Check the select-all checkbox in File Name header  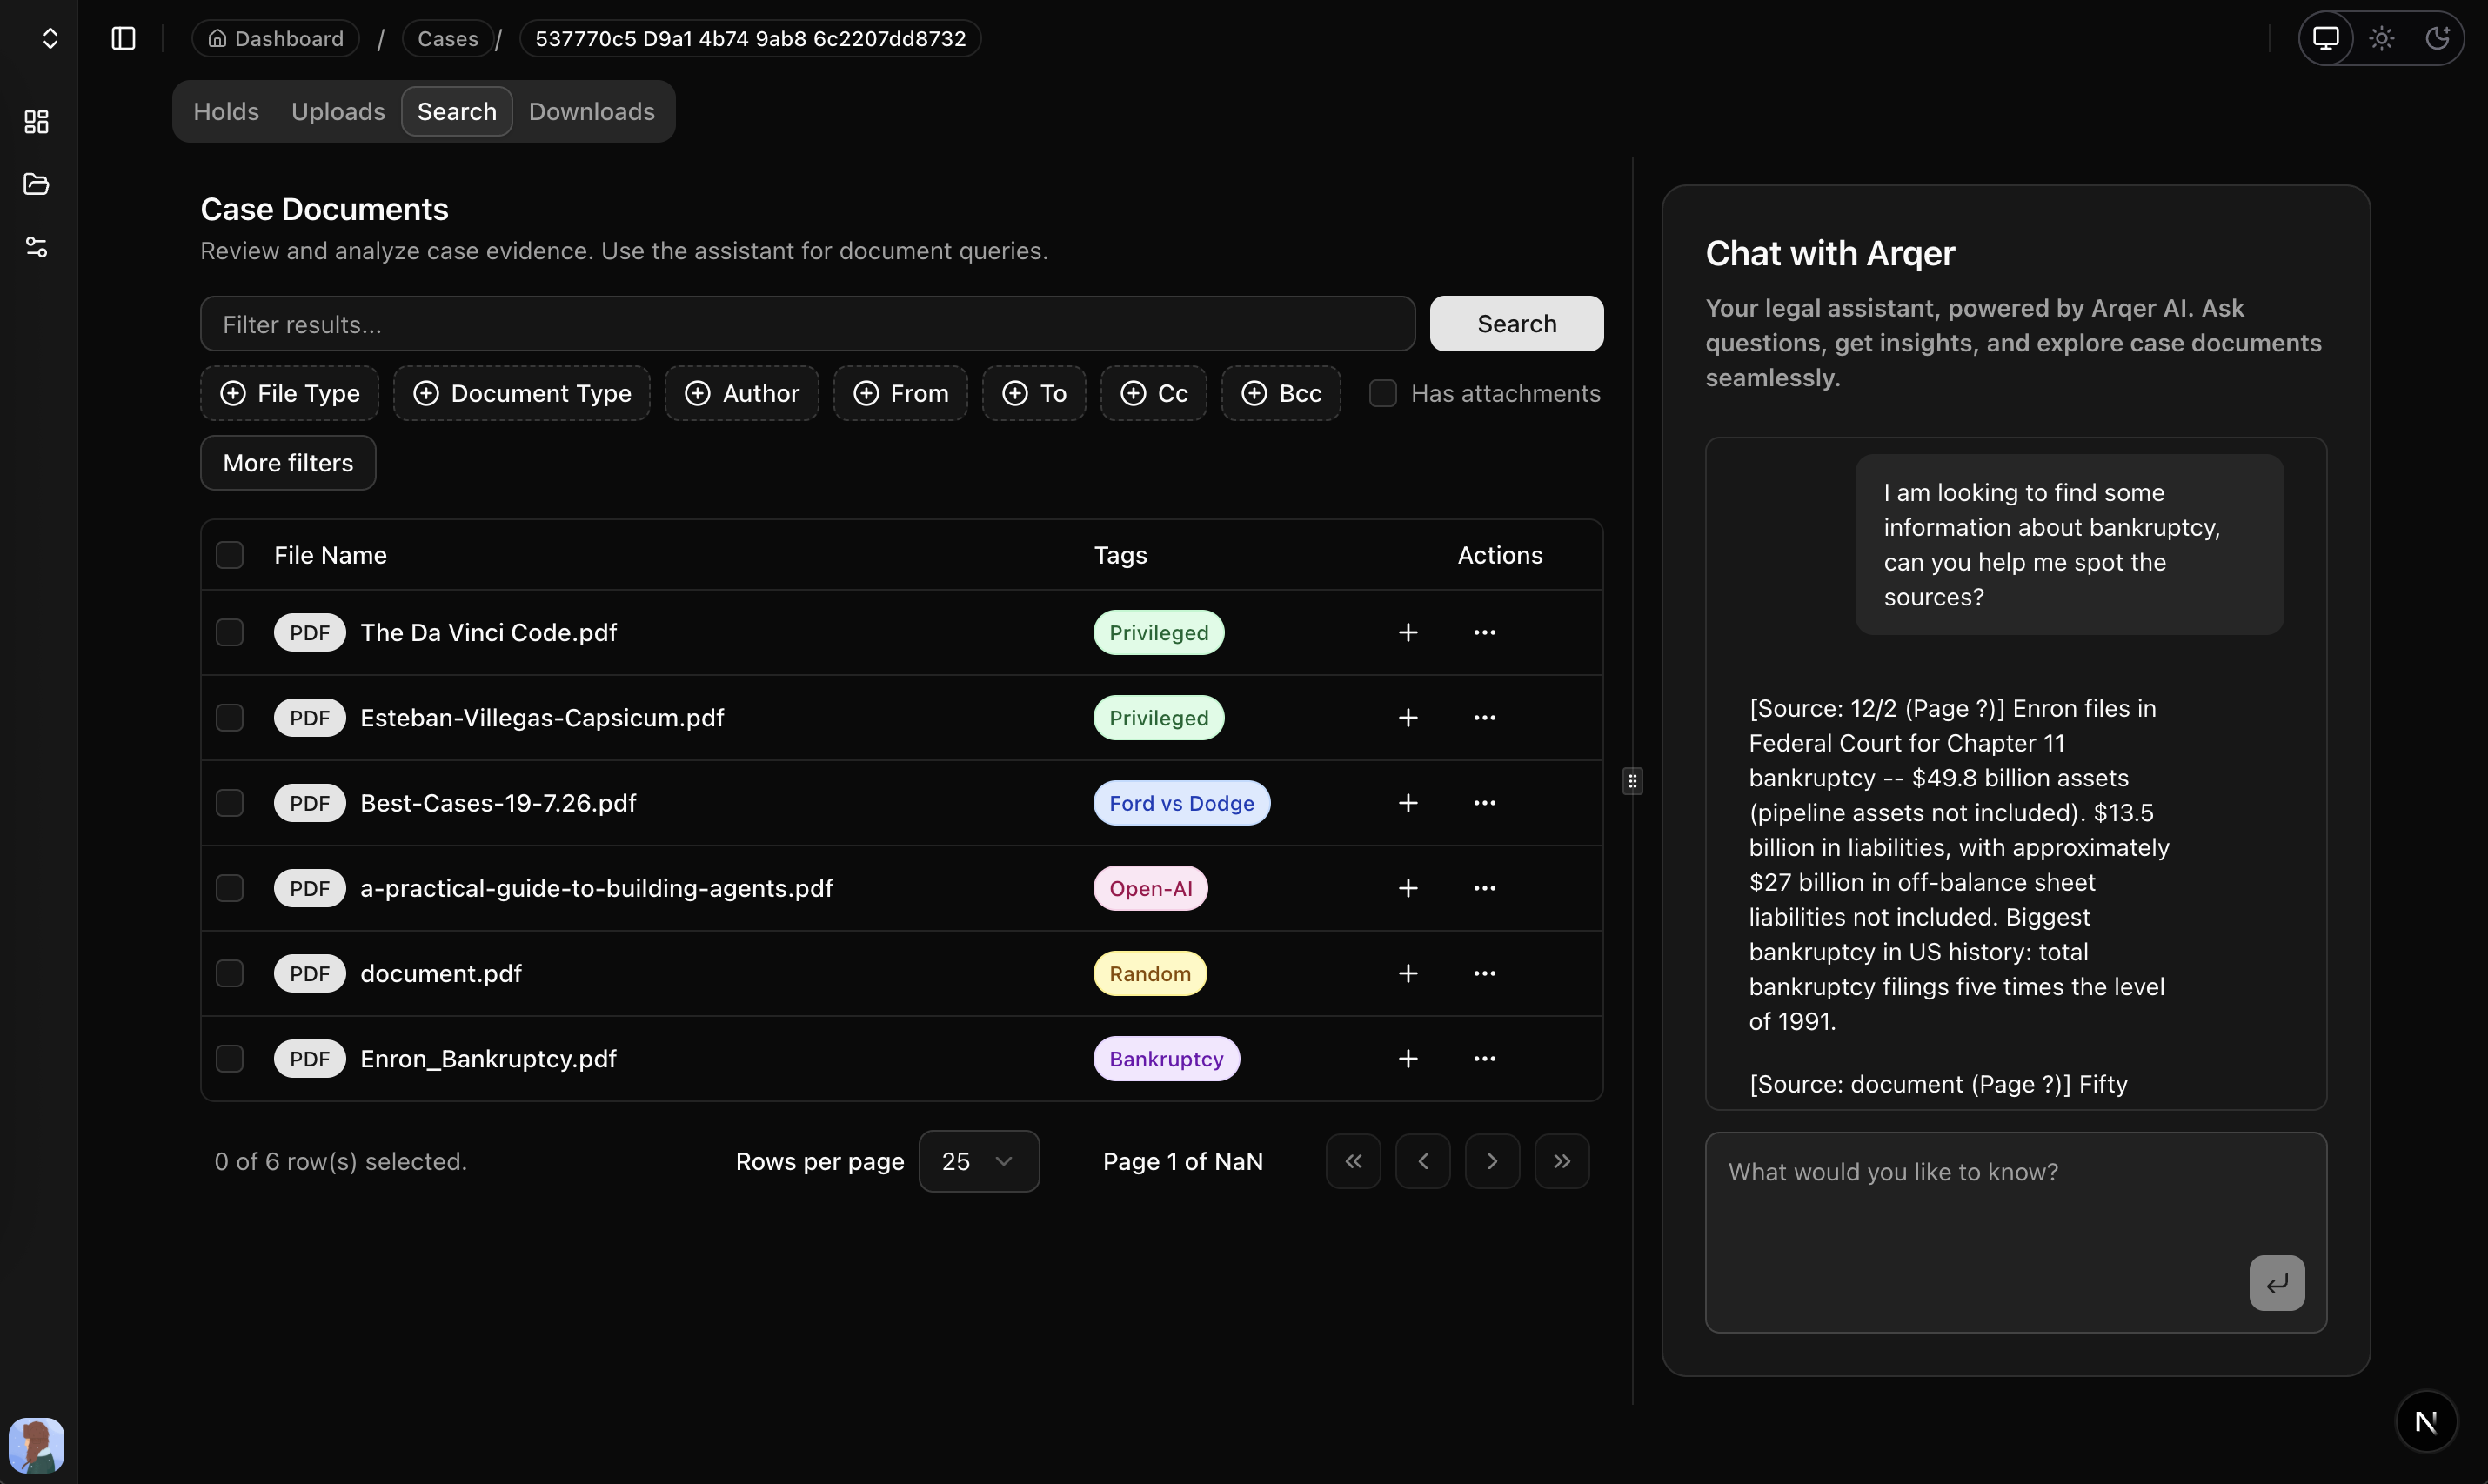coord(230,555)
